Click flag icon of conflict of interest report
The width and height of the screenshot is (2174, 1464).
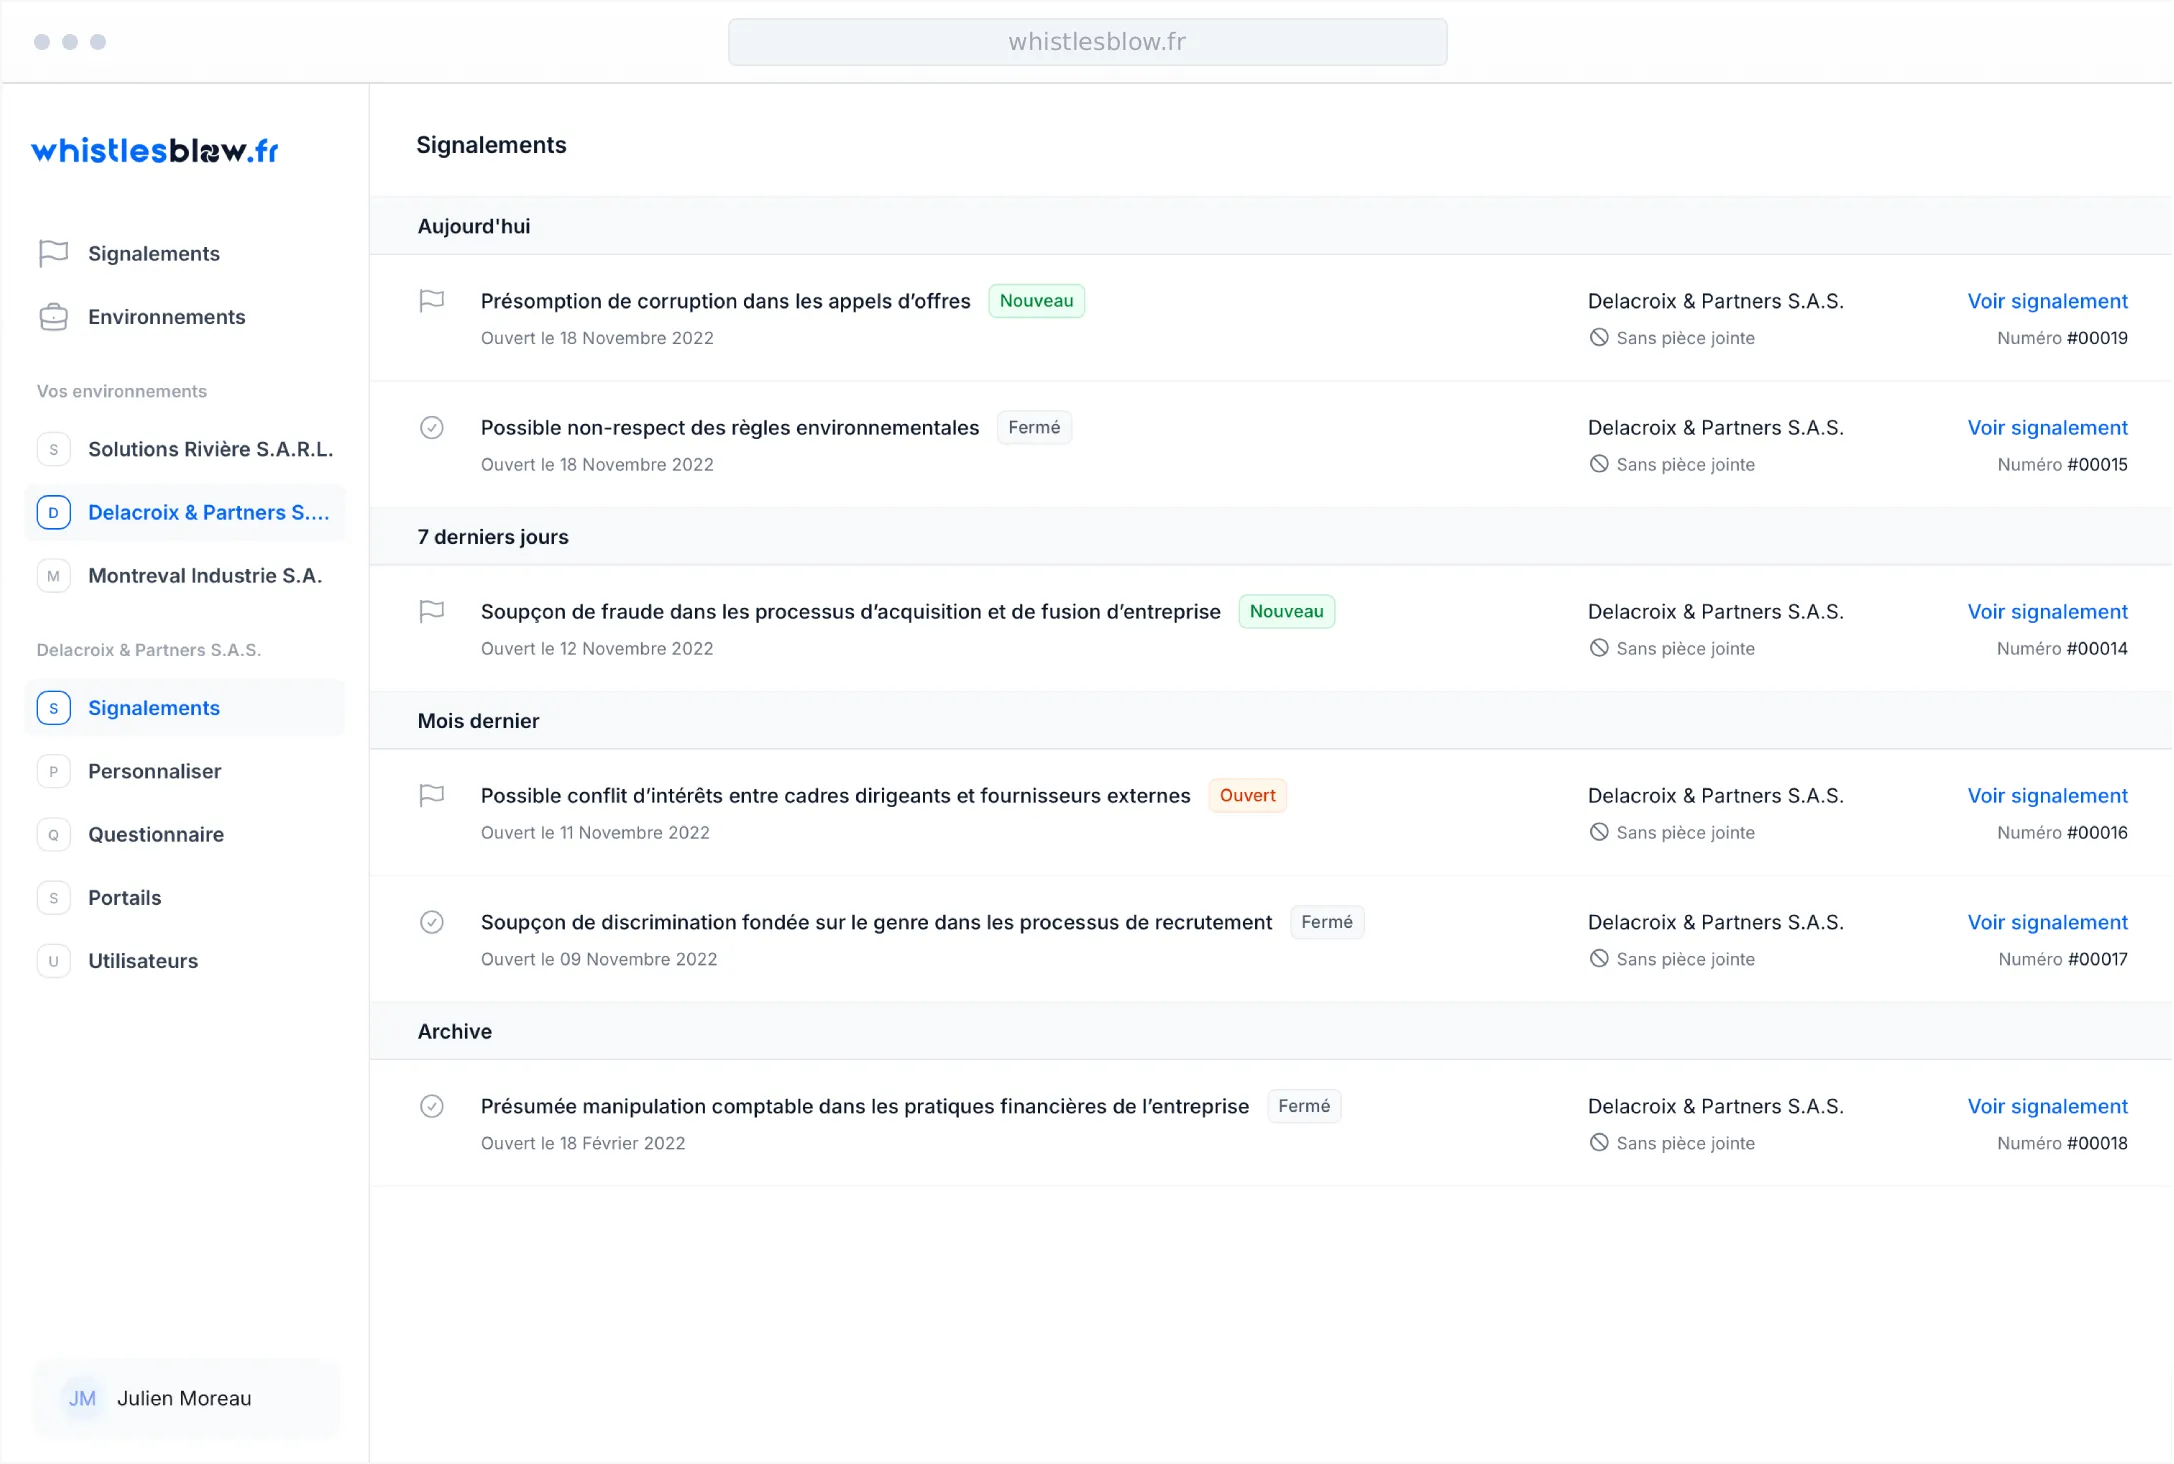[431, 795]
